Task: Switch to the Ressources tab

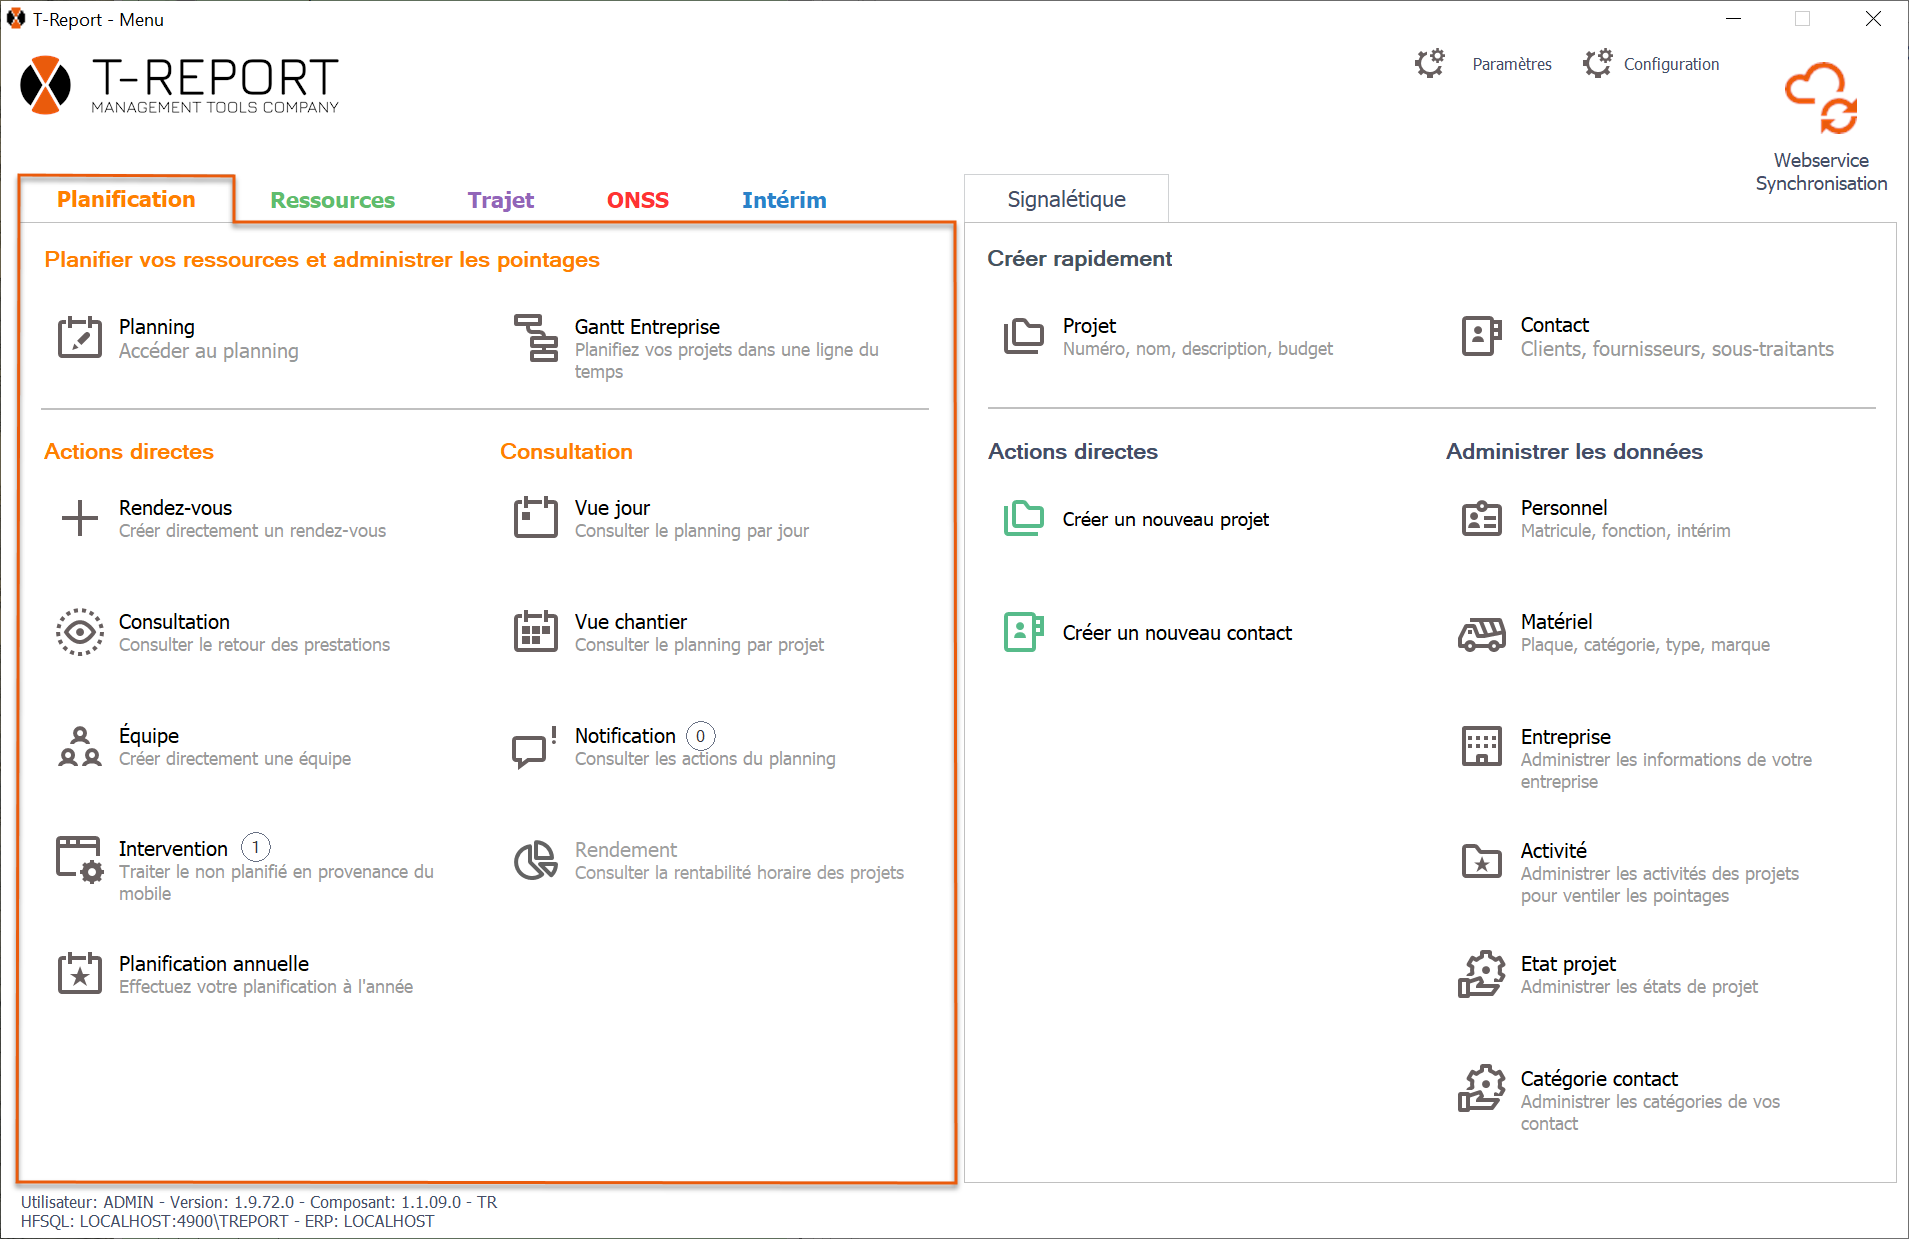Action: [332, 200]
